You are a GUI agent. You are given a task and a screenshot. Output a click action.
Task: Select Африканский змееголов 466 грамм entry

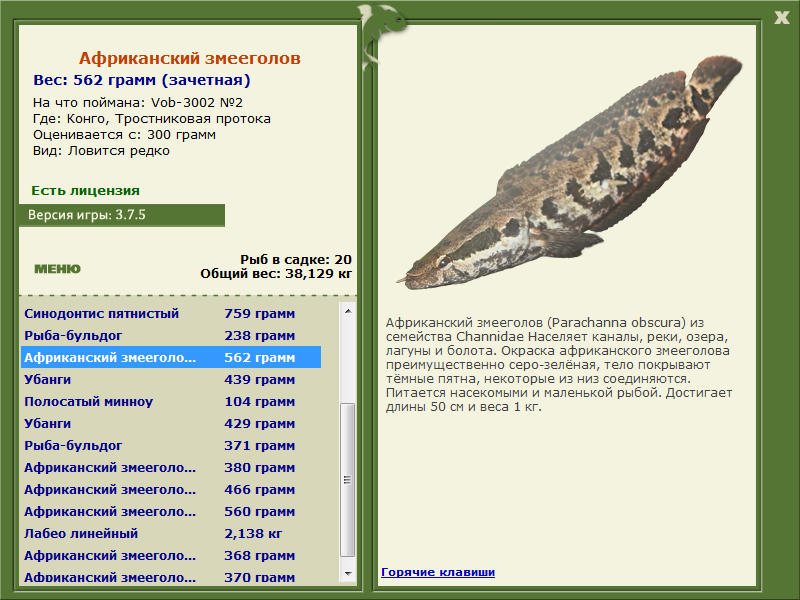point(171,489)
